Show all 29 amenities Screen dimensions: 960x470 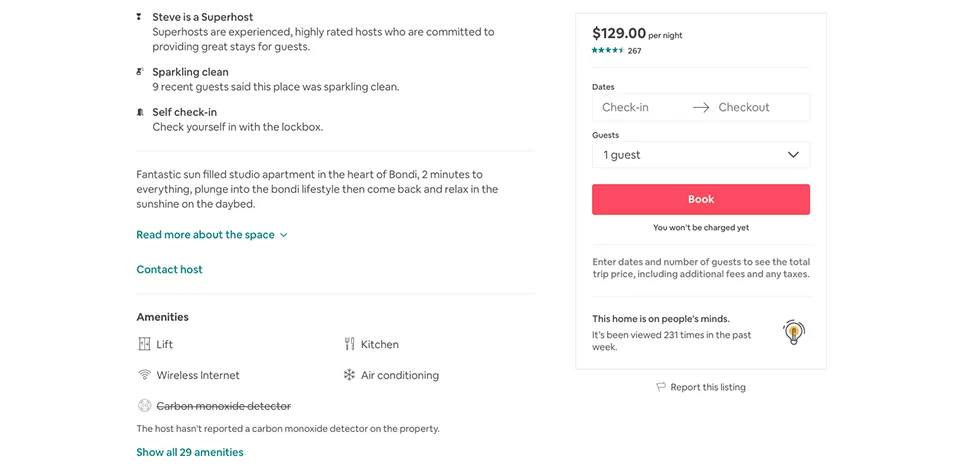190,452
